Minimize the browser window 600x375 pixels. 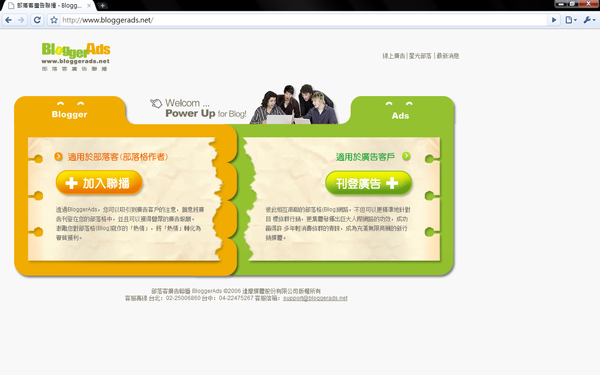pyautogui.click(x=561, y=4)
